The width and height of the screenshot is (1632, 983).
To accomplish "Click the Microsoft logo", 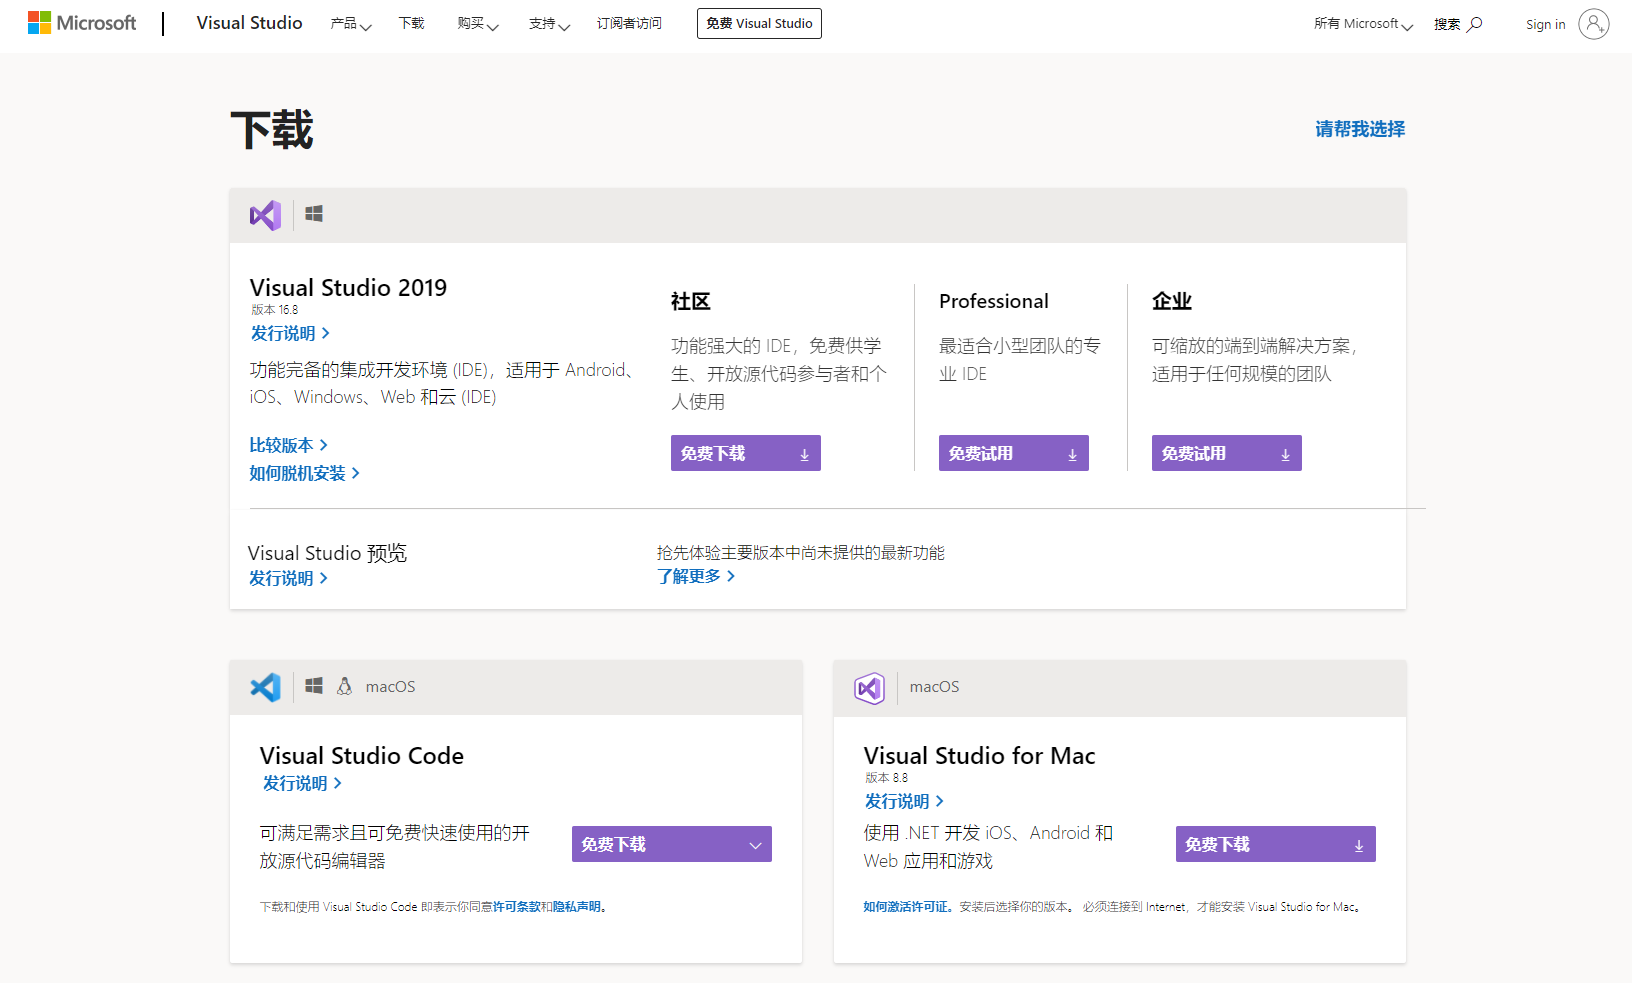I will tap(82, 23).
